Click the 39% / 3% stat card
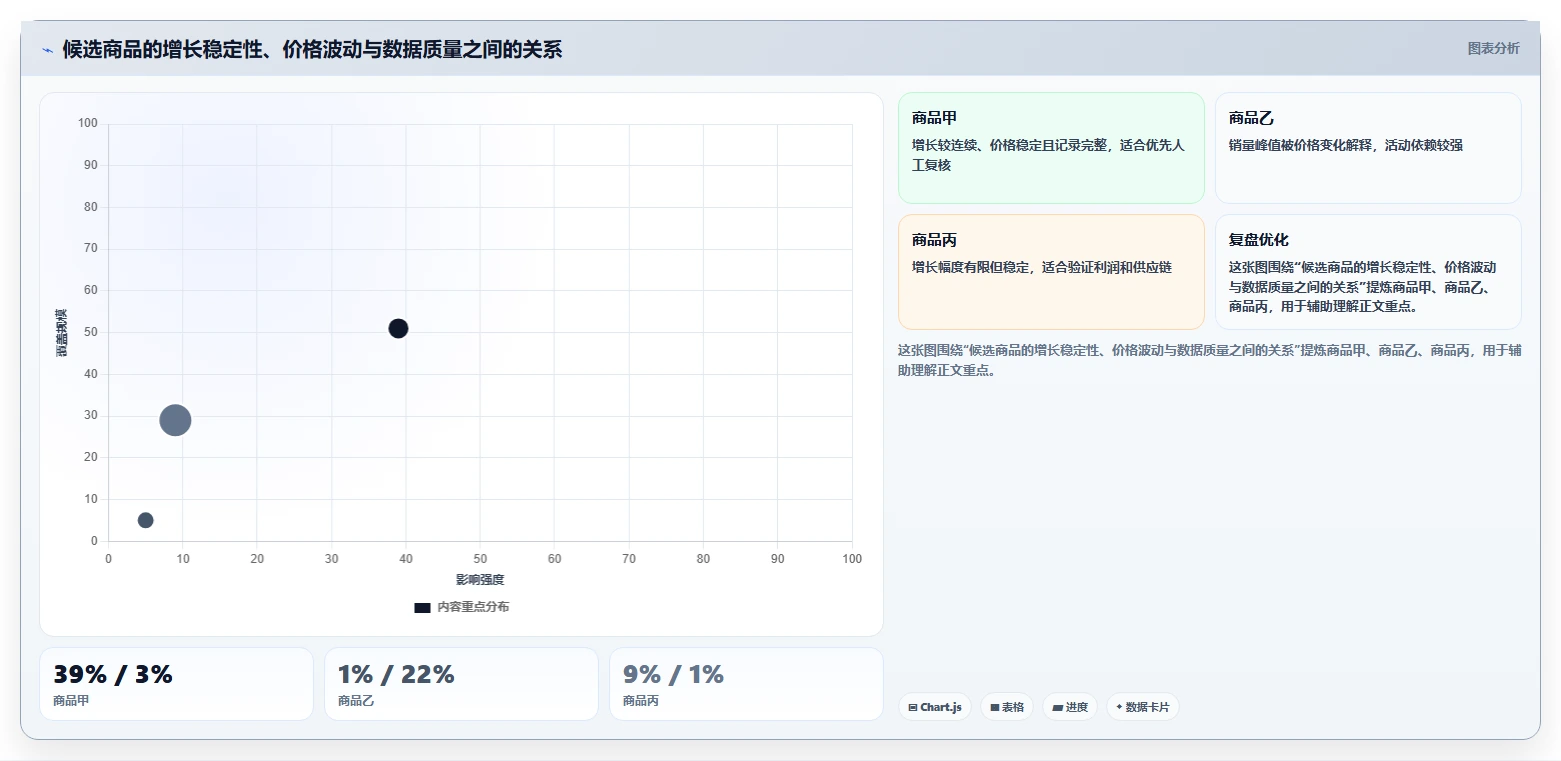This screenshot has width=1561, height=761. coord(176,684)
